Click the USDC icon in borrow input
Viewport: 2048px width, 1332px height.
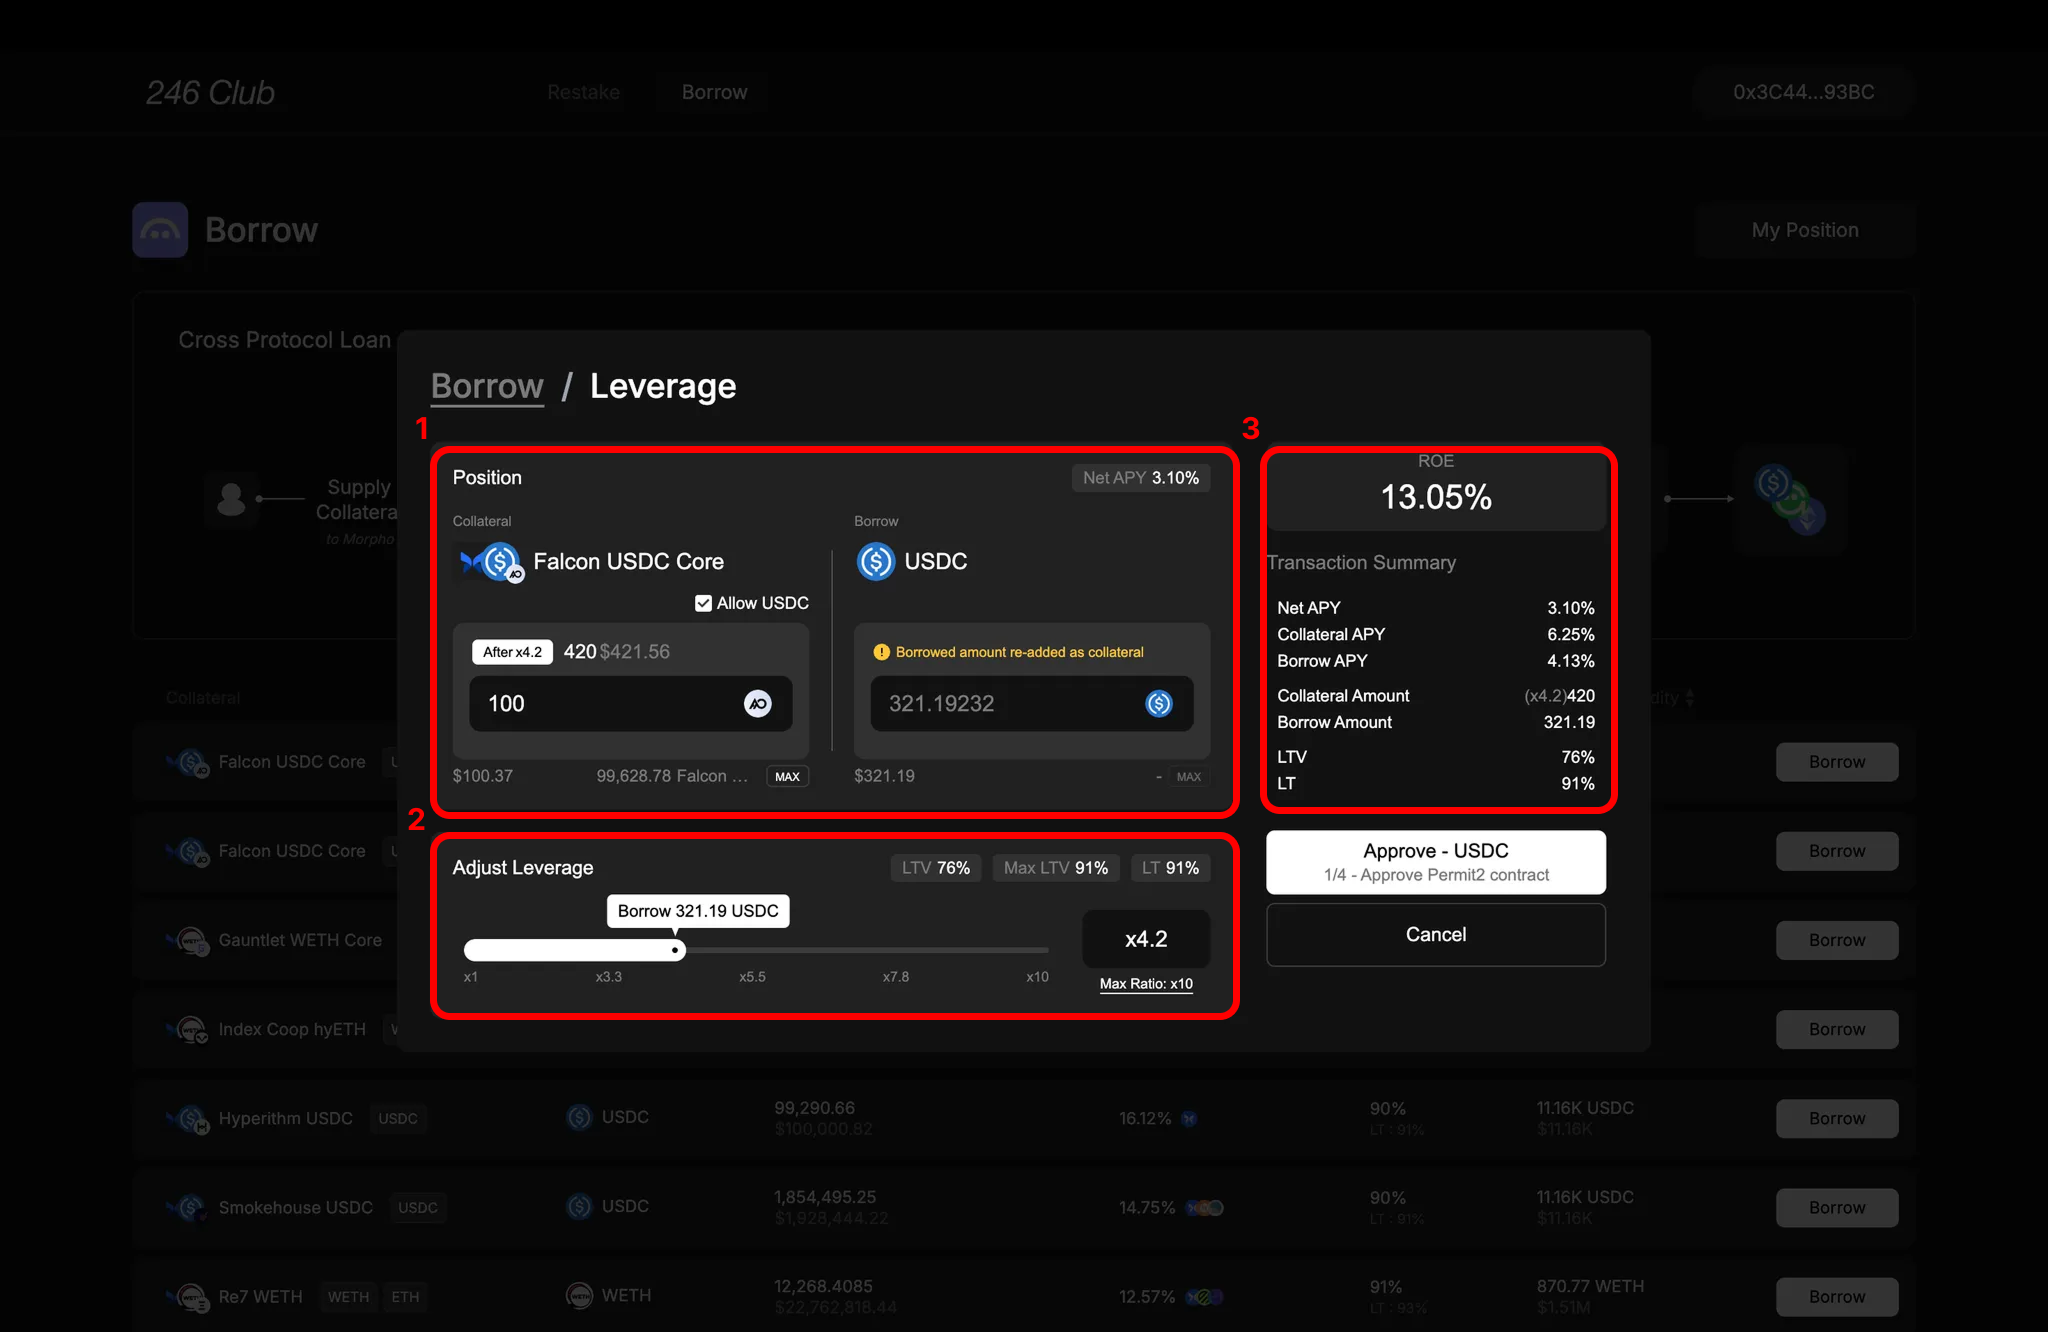click(1158, 704)
